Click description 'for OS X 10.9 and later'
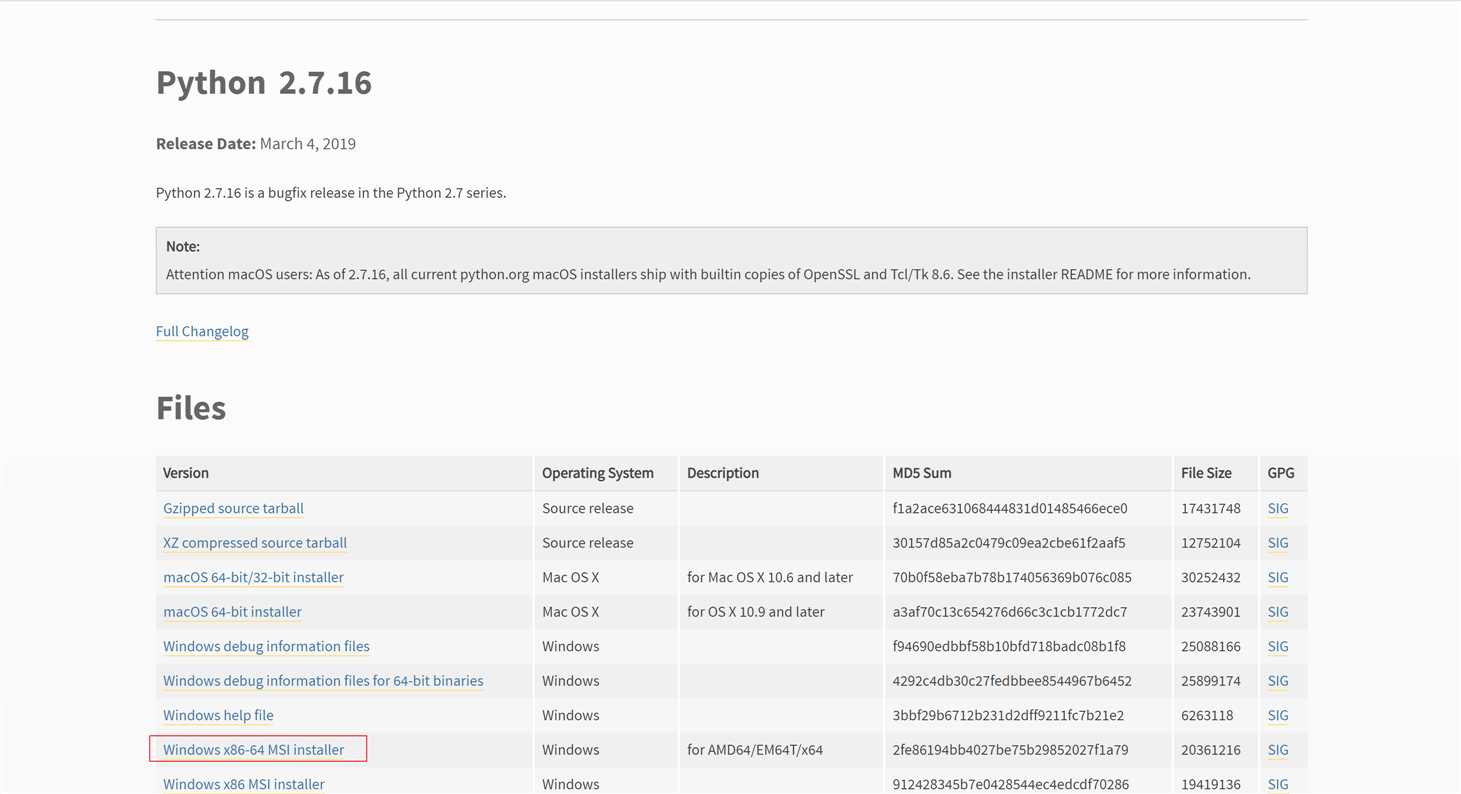The height and width of the screenshot is (794, 1461). click(x=756, y=612)
